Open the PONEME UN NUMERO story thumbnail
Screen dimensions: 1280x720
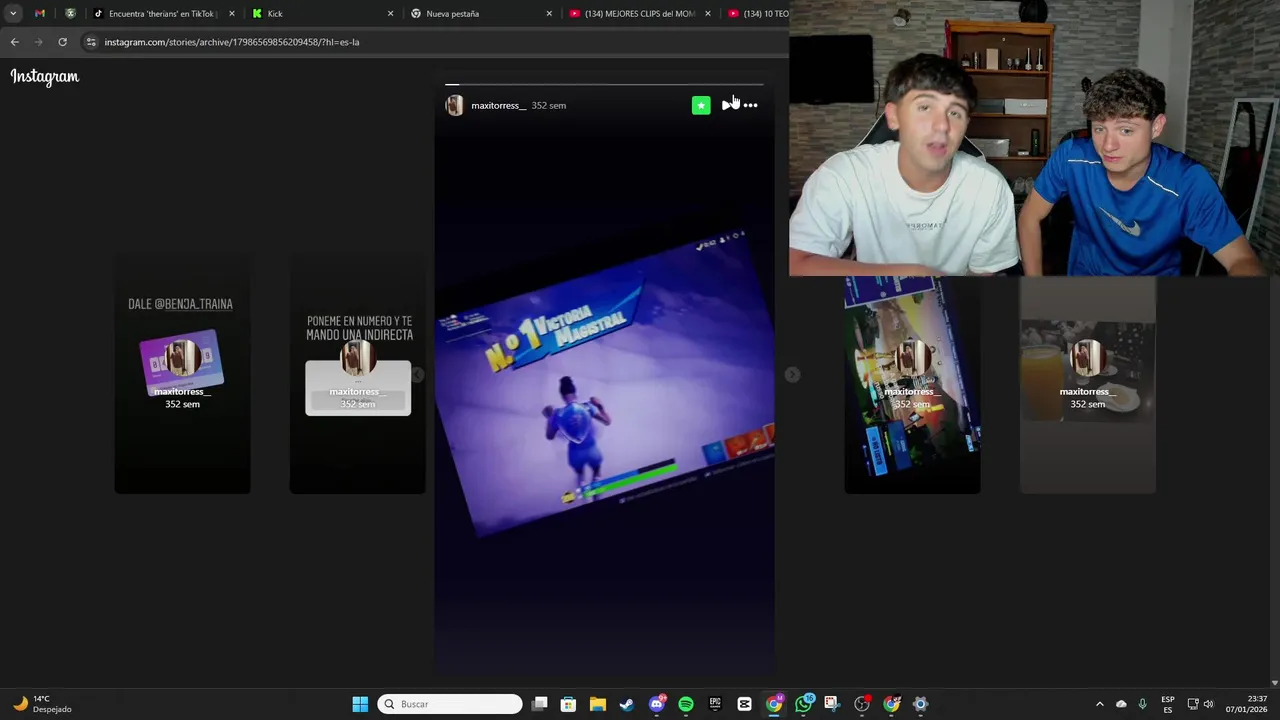357,373
